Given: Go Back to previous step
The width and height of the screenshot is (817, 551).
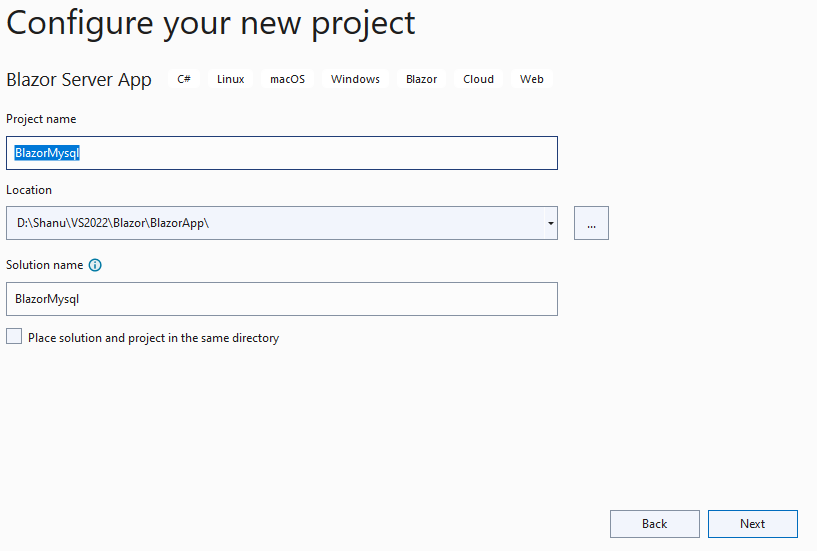Looking at the screenshot, I should (654, 524).
